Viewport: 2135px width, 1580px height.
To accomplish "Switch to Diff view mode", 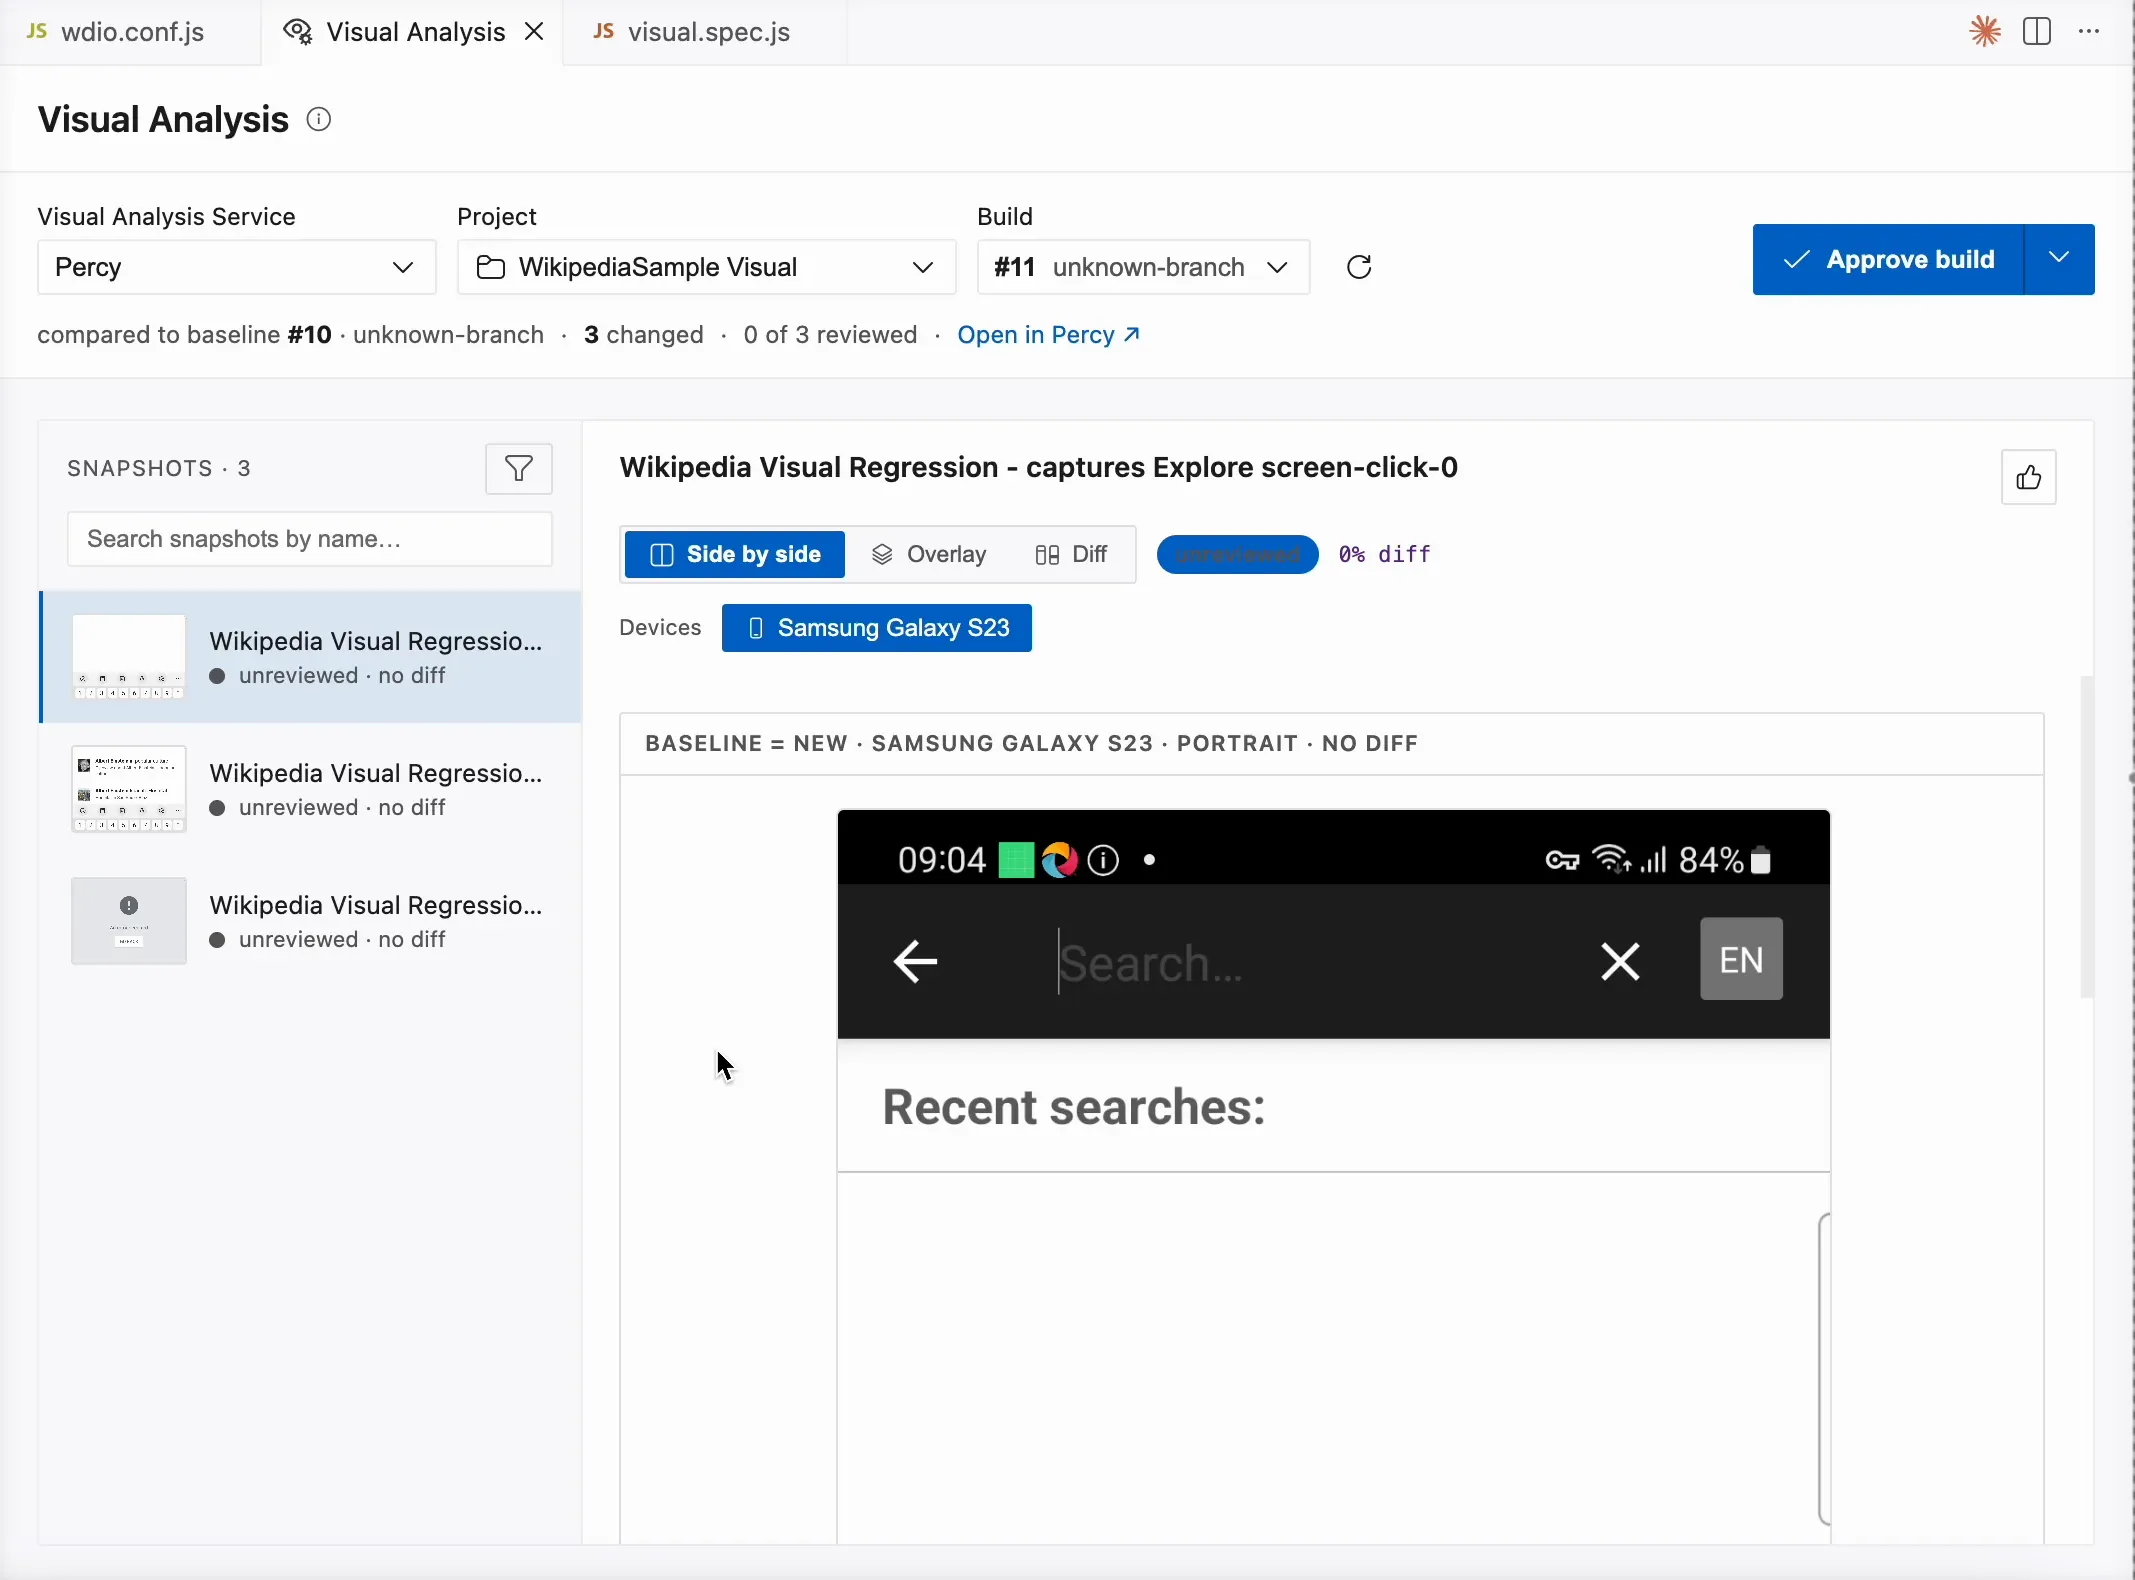I will coord(1071,554).
